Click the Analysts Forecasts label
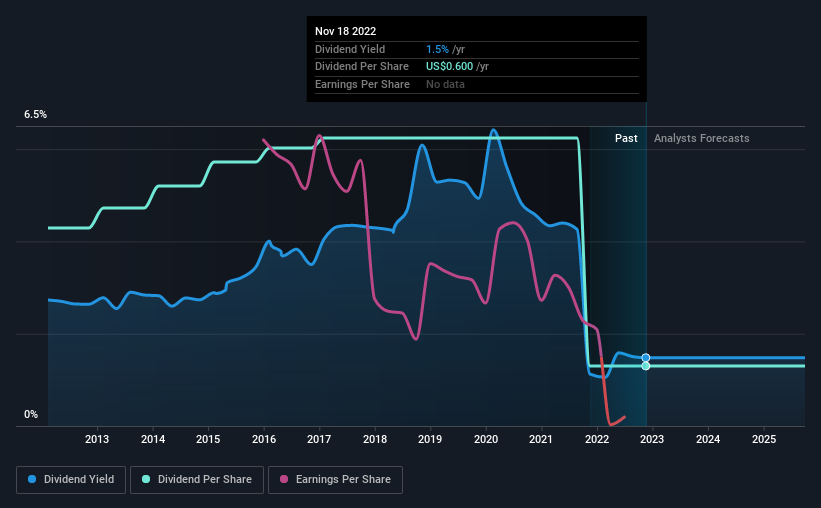821x508 pixels. tap(702, 138)
